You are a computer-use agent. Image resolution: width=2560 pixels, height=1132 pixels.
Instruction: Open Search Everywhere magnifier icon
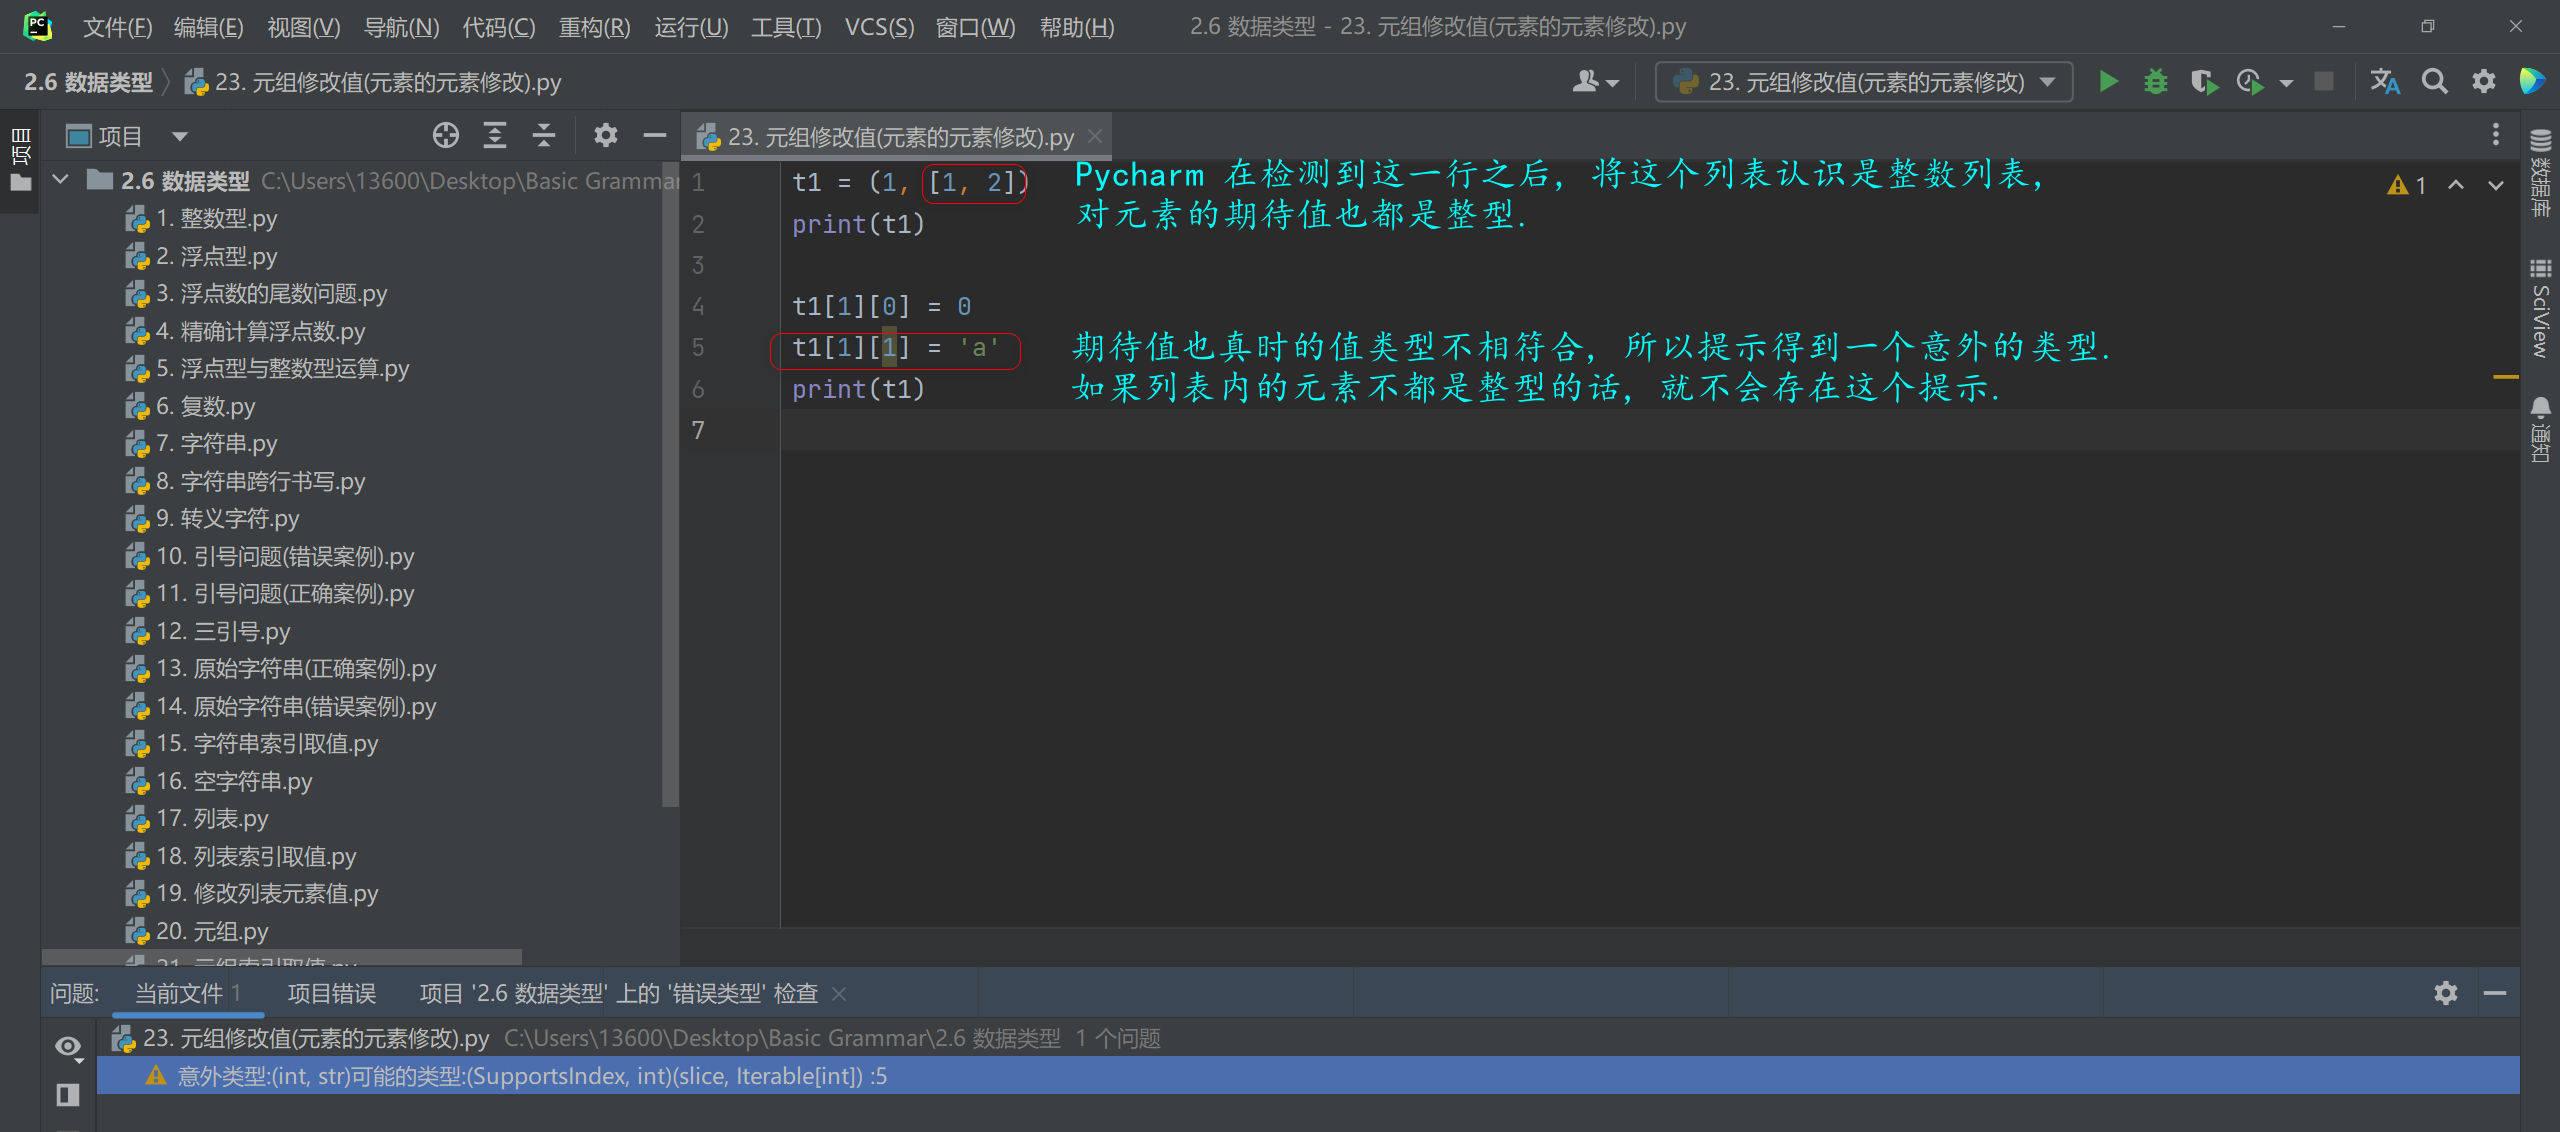[2435, 82]
